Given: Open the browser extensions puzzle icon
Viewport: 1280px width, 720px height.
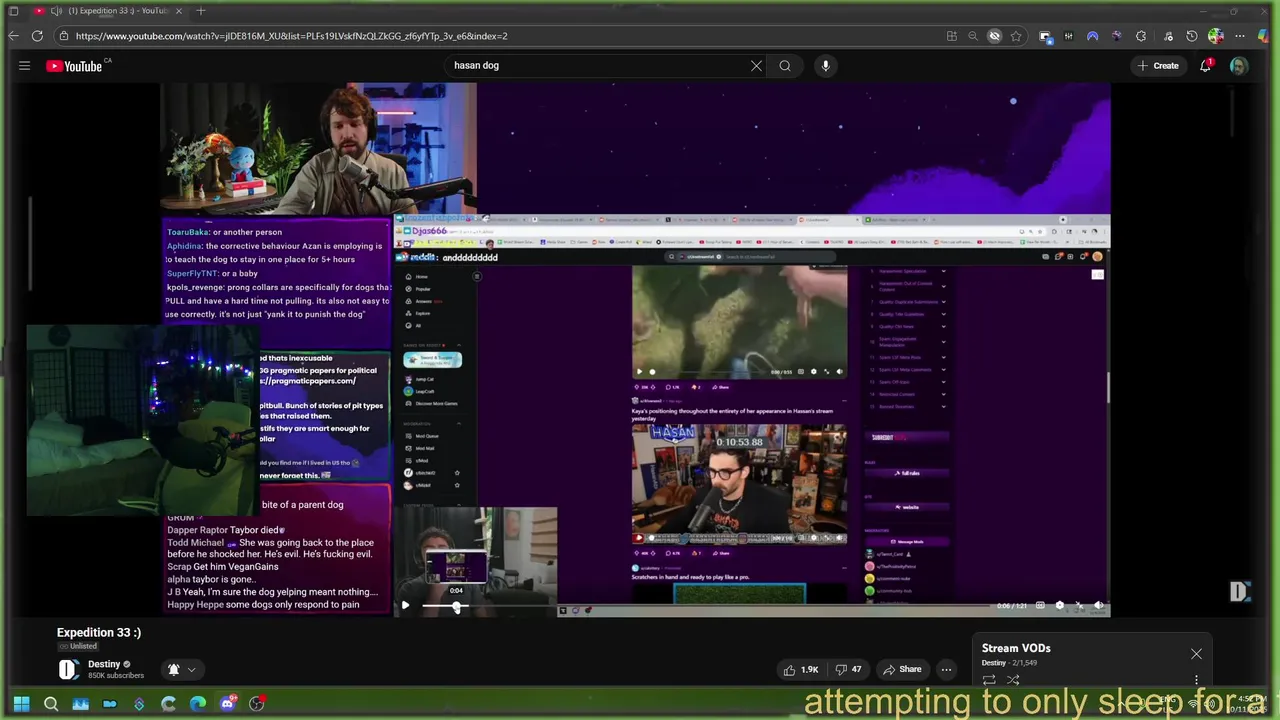Looking at the screenshot, I should (1141, 36).
